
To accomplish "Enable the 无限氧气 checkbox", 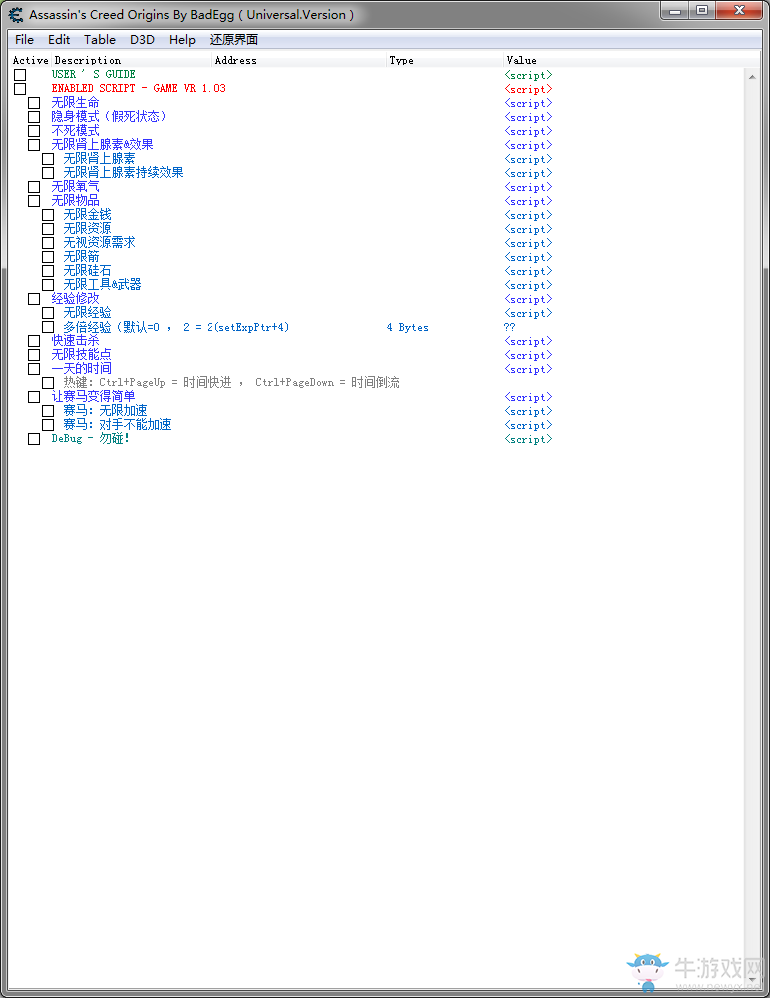I will [x=34, y=187].
